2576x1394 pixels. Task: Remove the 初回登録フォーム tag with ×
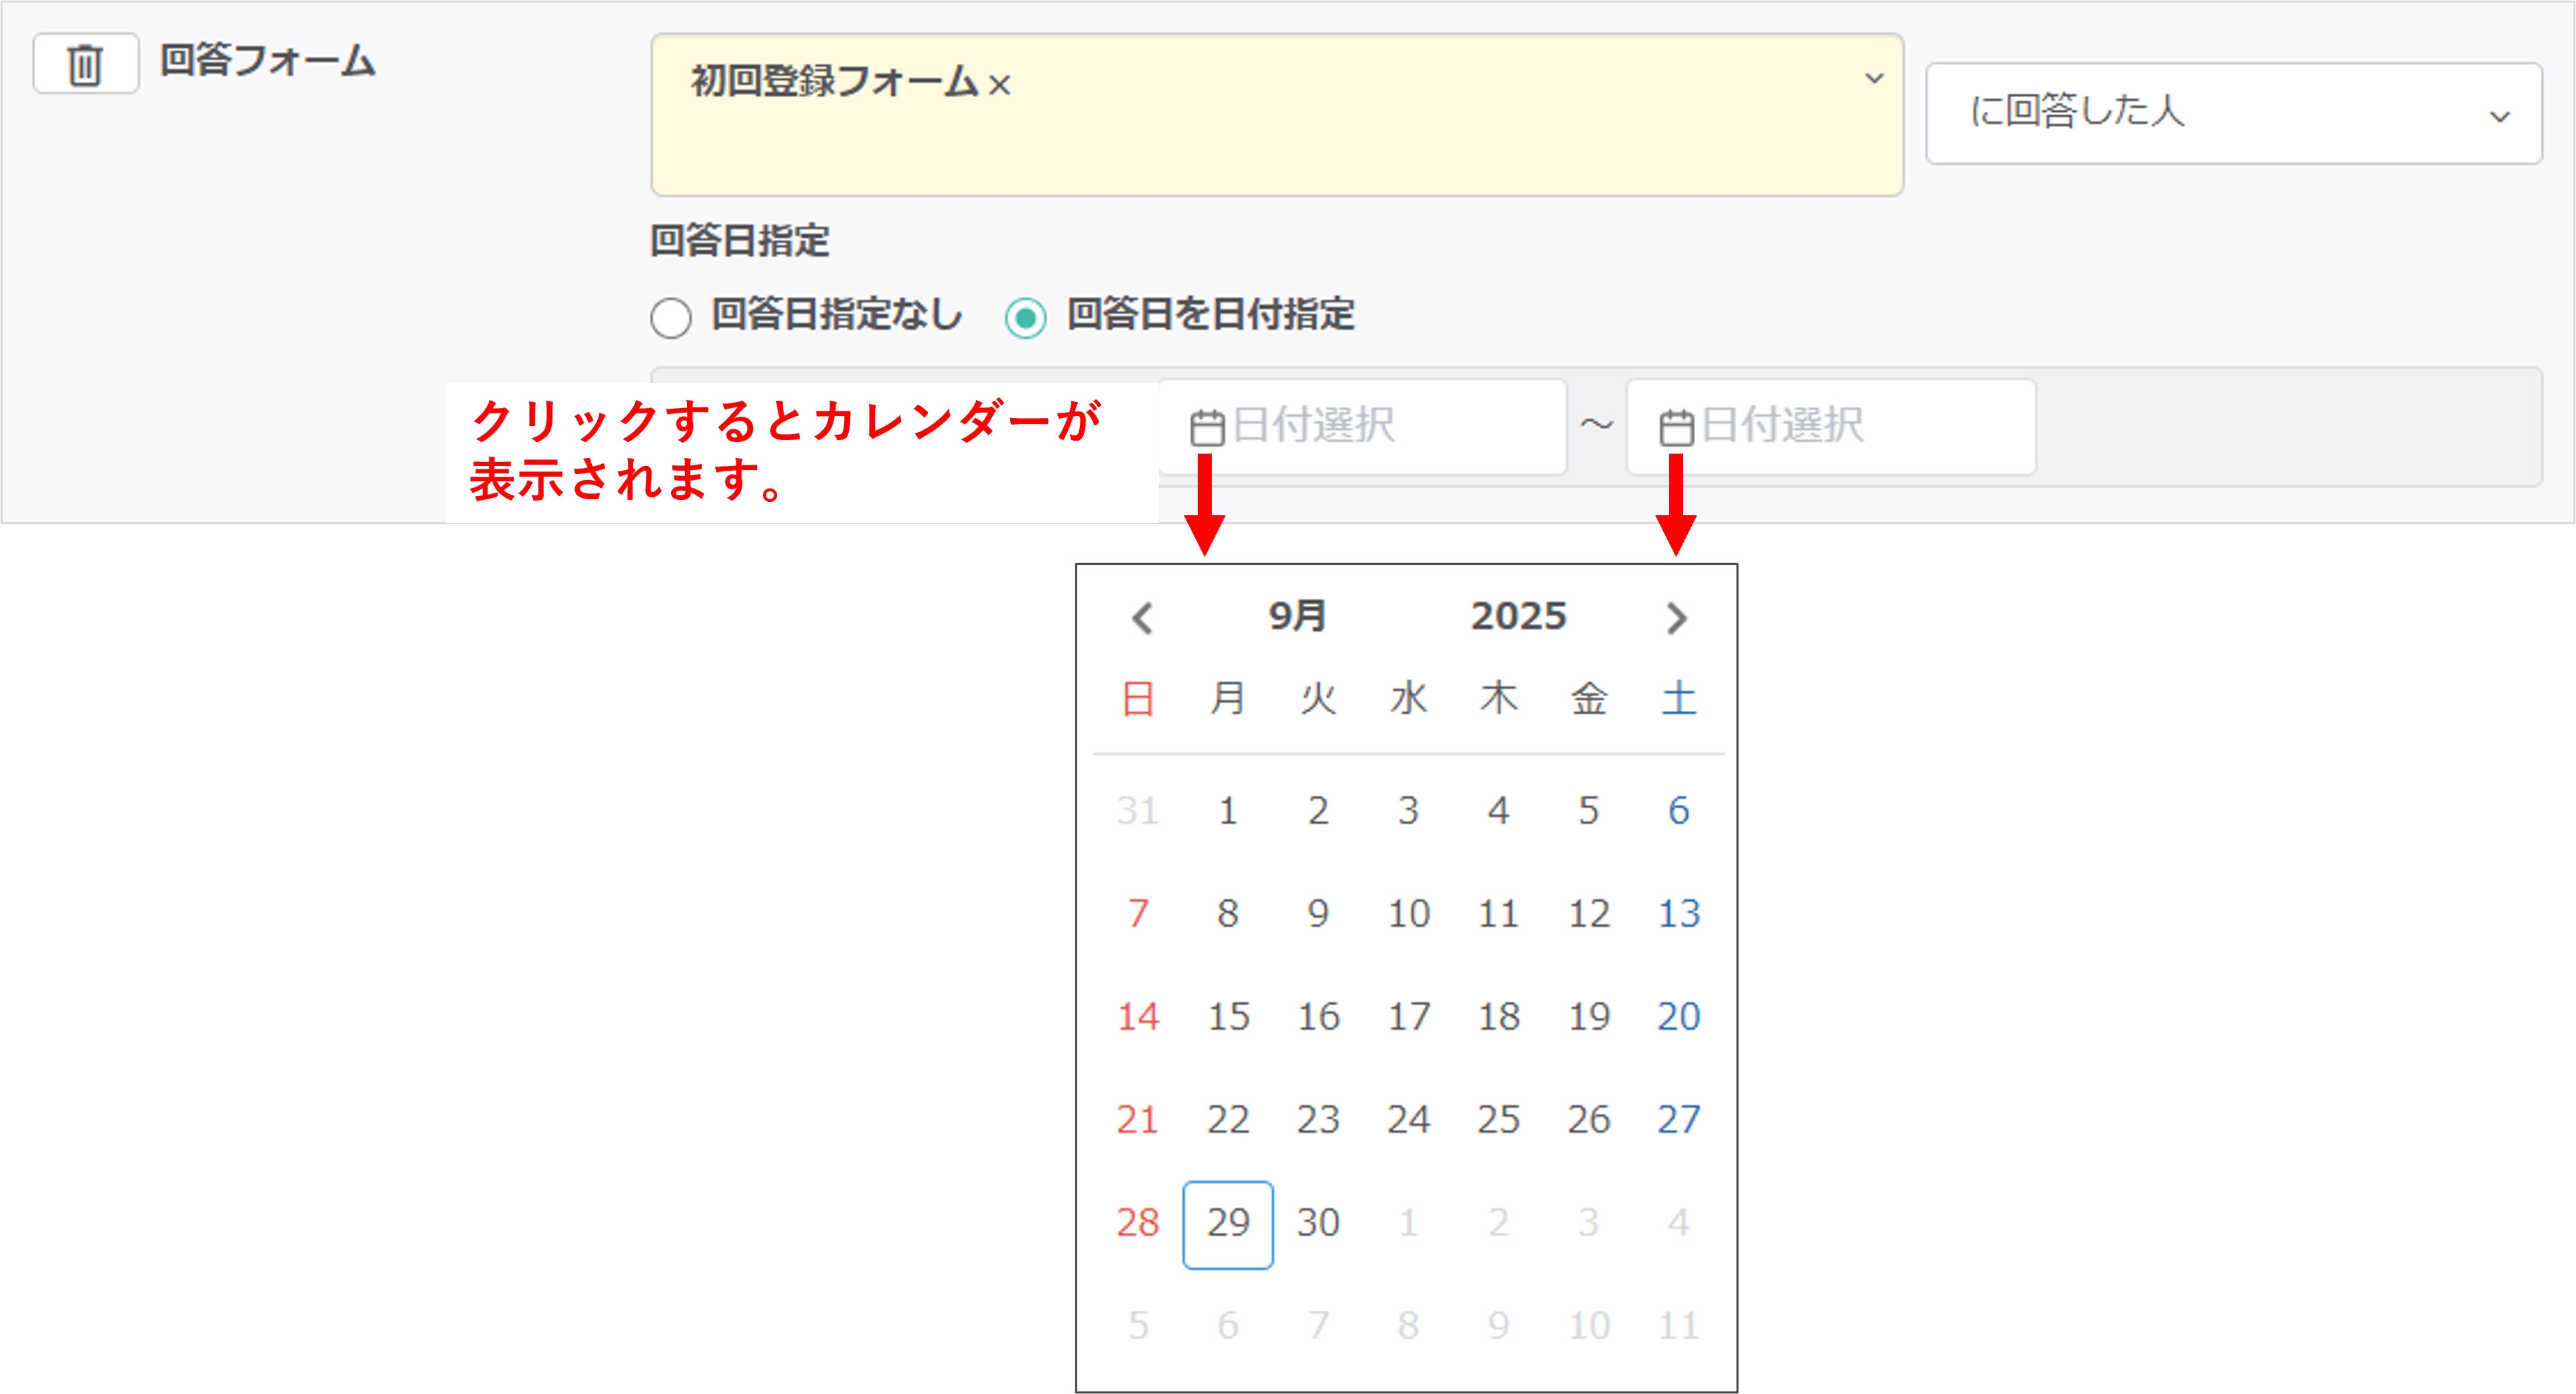coord(999,85)
